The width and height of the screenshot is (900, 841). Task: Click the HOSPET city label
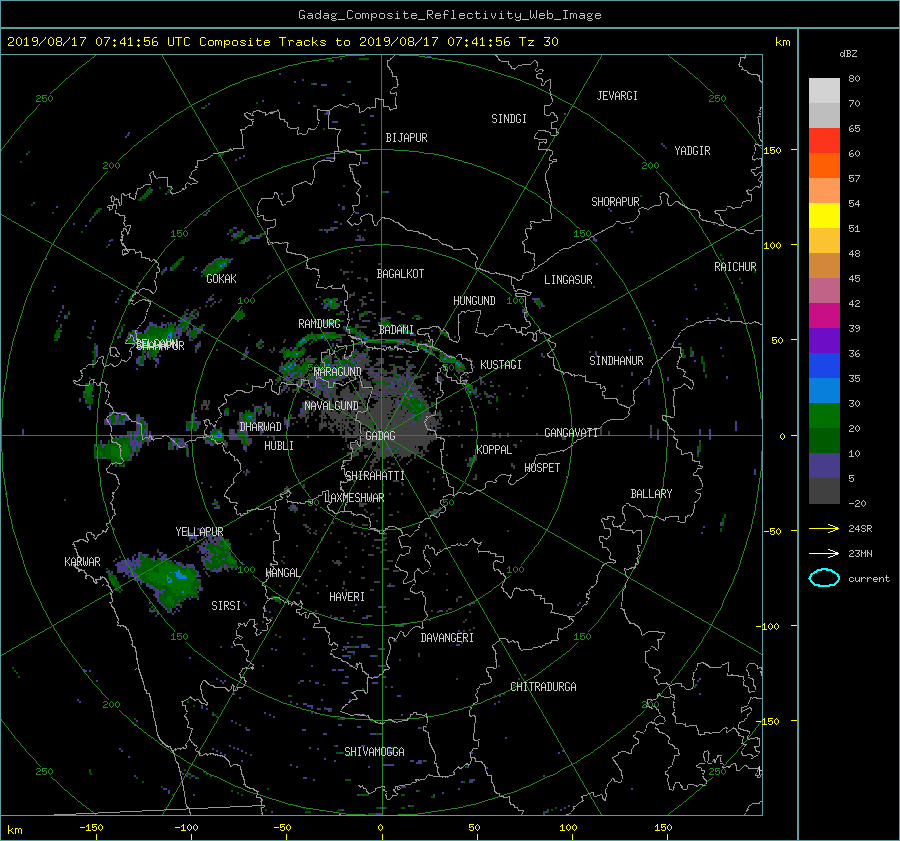pos(542,468)
